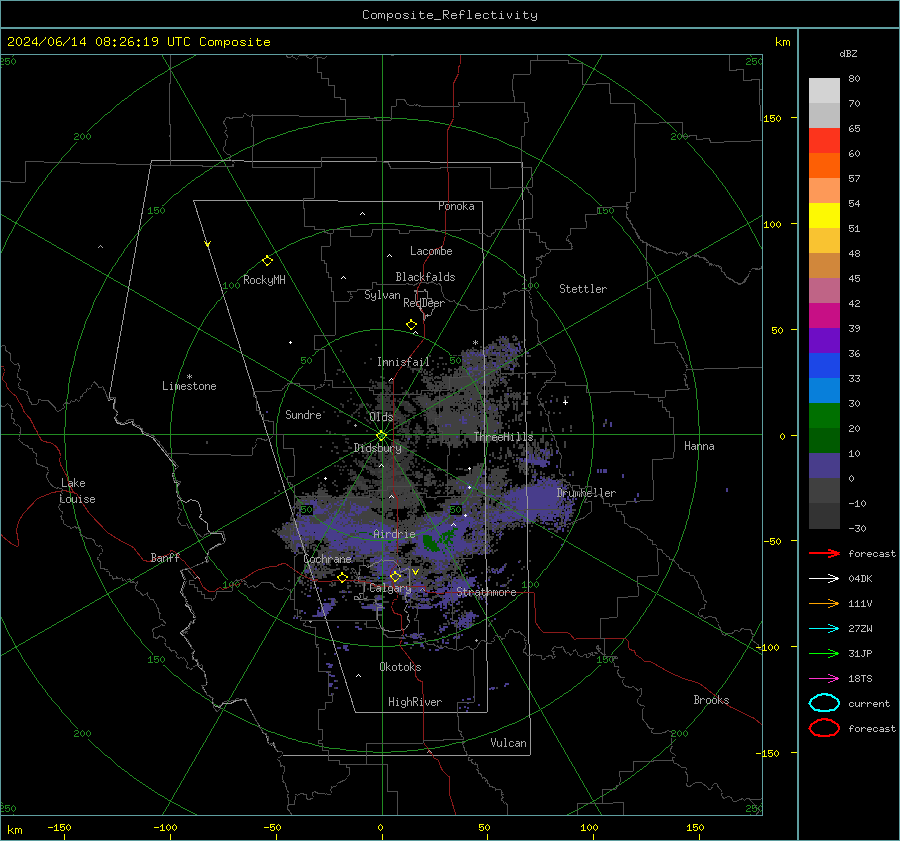The width and height of the screenshot is (900, 841).
Task: Click the Hanna town label
Action: tap(699, 446)
